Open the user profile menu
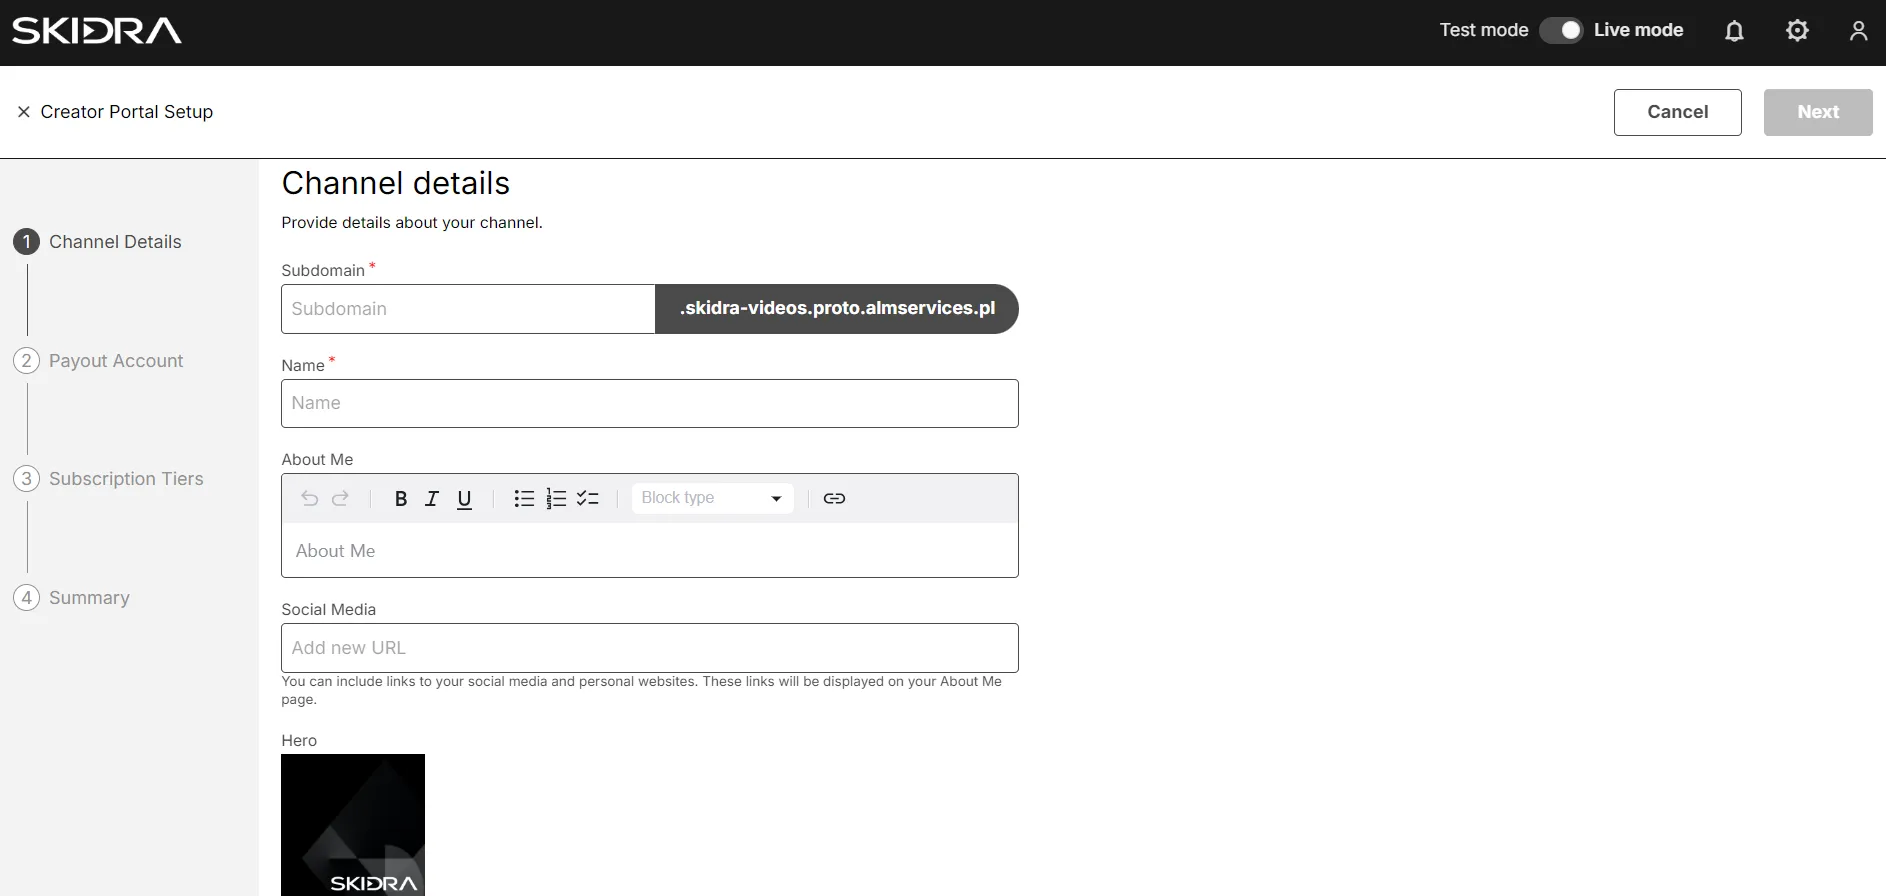The image size is (1886, 896). pyautogui.click(x=1858, y=31)
